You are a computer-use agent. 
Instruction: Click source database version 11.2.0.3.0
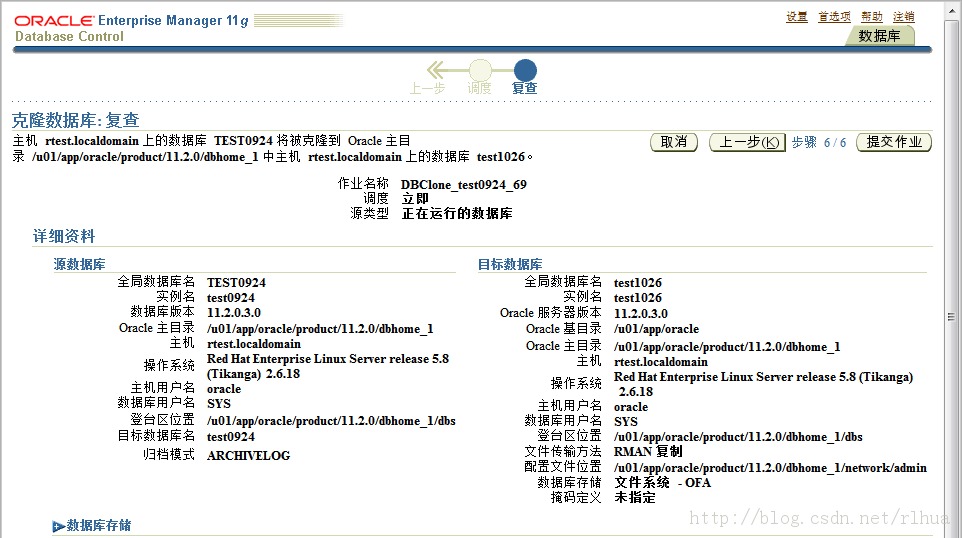click(234, 313)
